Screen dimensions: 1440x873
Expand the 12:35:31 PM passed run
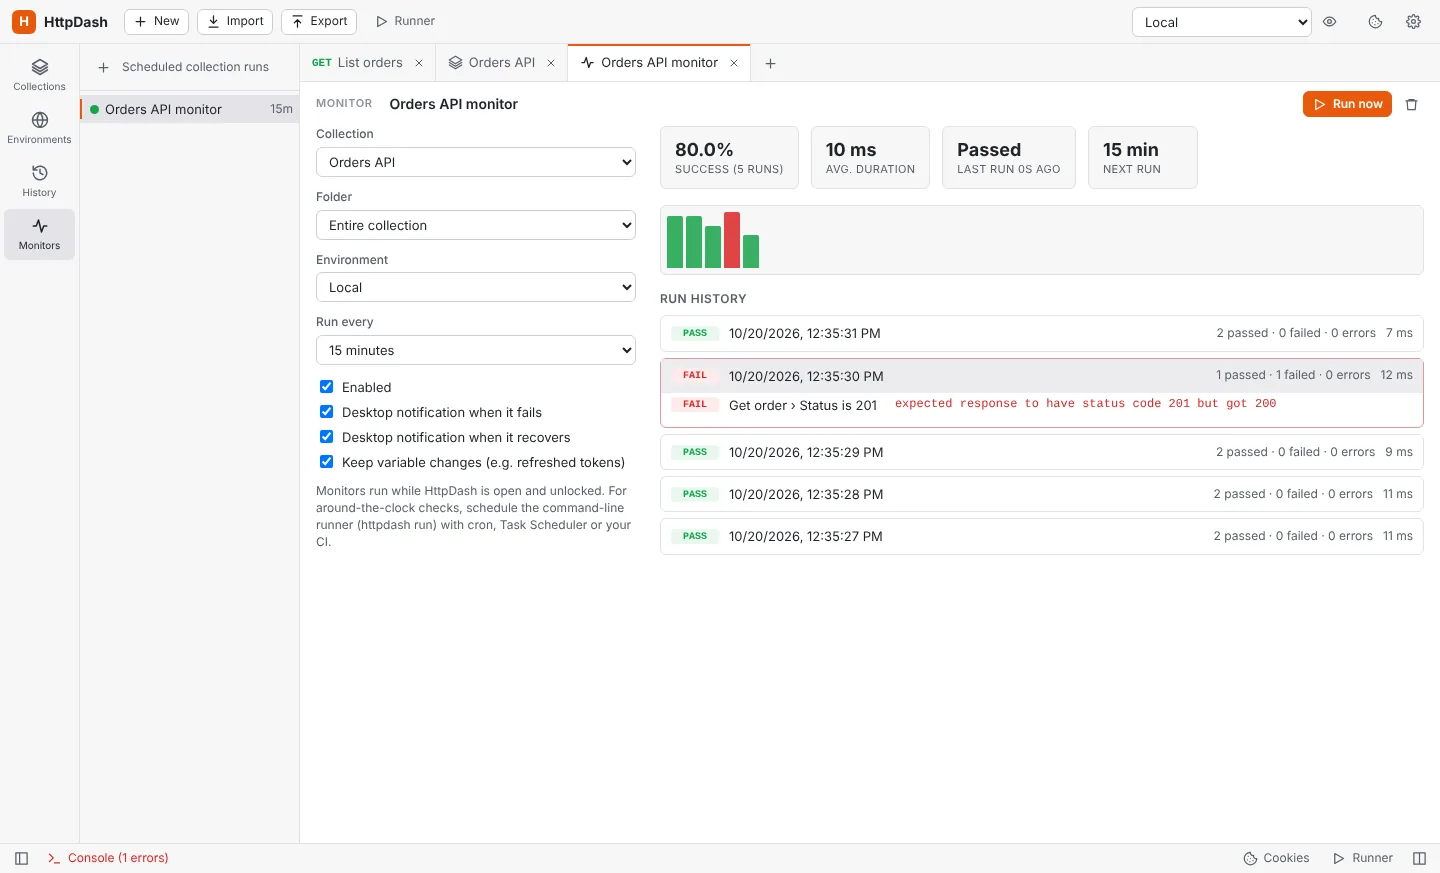coord(1041,333)
